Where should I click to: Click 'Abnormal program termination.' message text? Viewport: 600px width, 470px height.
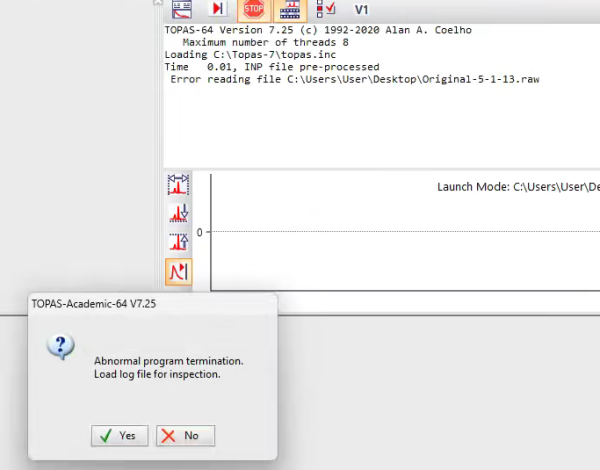pos(169,361)
